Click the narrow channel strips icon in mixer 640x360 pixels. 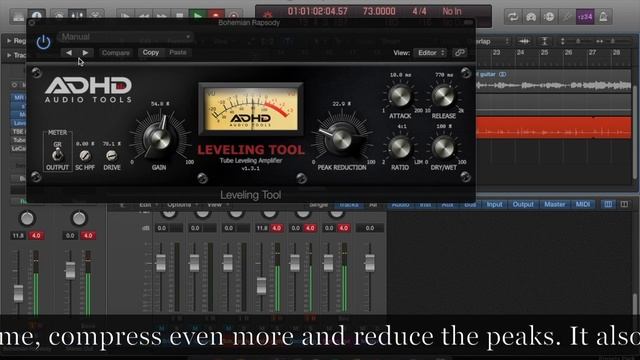(x=608, y=204)
